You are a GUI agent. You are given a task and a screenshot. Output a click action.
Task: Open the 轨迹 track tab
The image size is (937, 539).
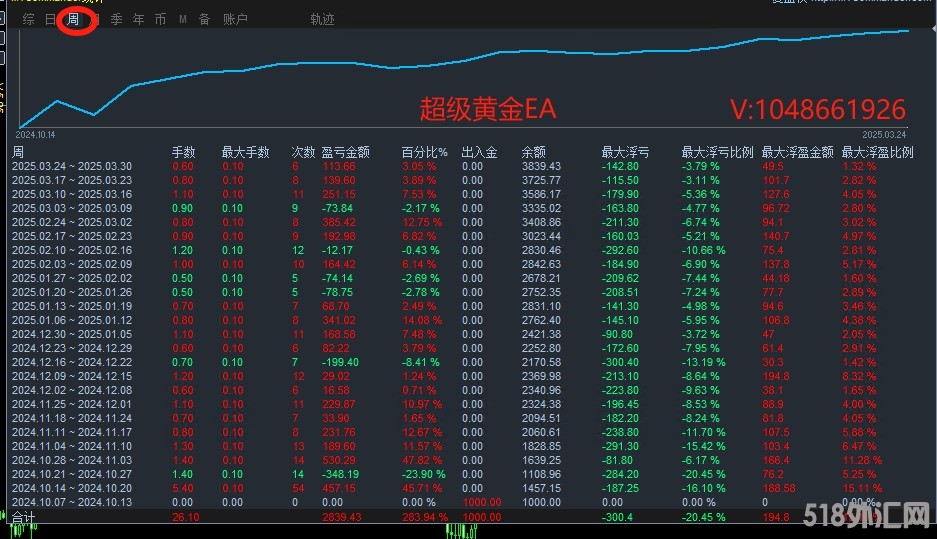point(322,19)
